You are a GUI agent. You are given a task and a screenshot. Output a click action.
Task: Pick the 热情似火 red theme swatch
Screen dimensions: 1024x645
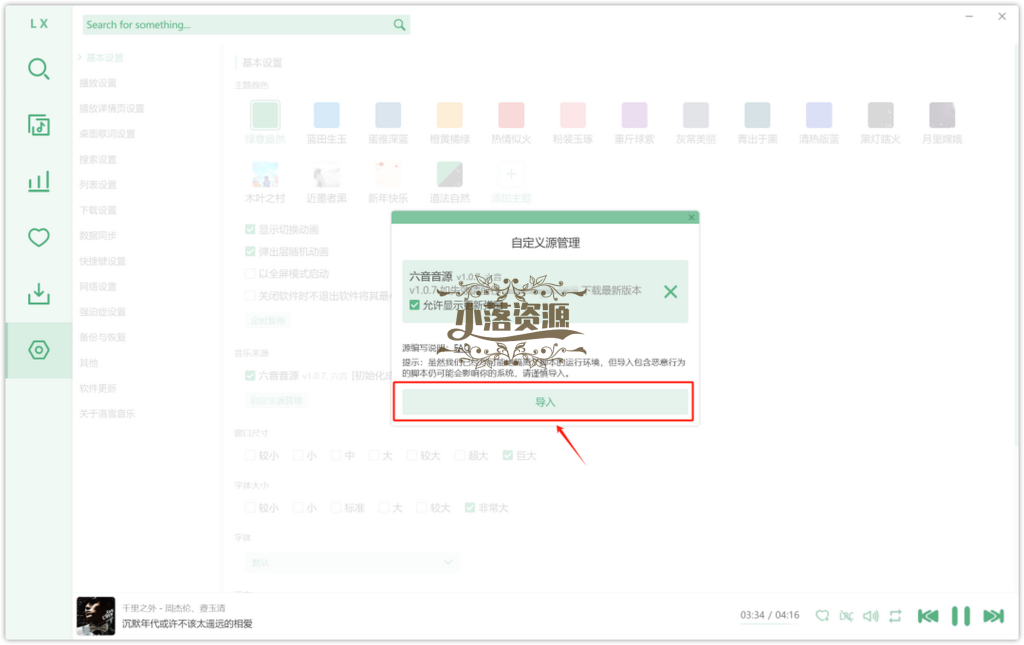click(511, 115)
